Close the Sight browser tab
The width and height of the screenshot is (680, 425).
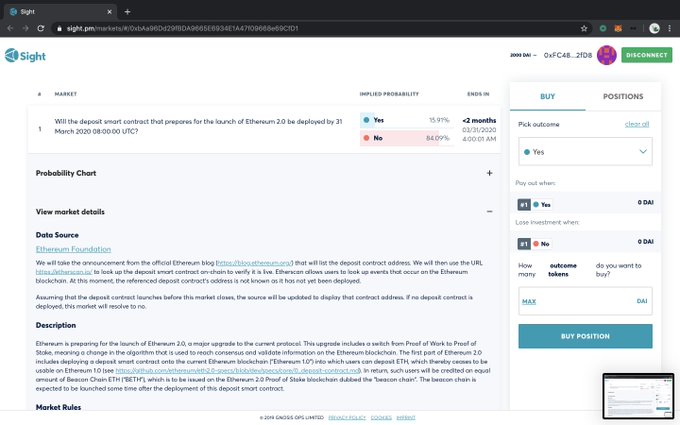109,12
